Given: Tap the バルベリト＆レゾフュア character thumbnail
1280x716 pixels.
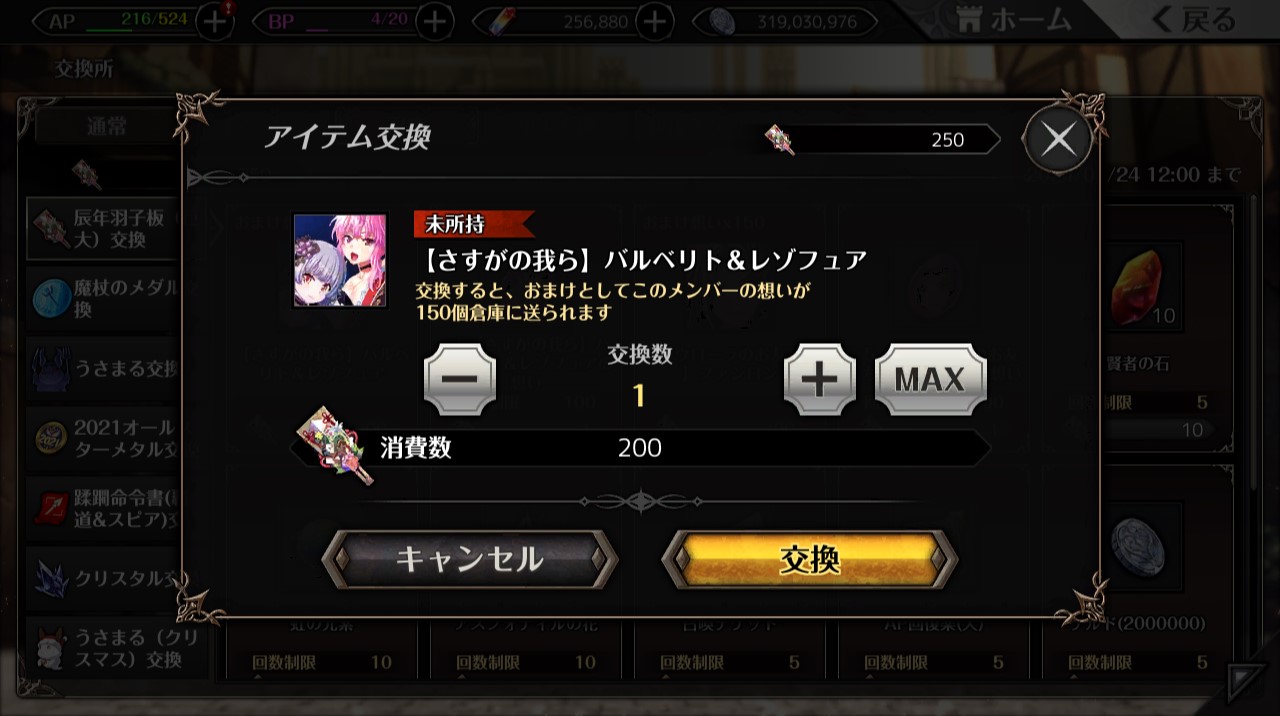Looking at the screenshot, I should pyautogui.click(x=340, y=260).
